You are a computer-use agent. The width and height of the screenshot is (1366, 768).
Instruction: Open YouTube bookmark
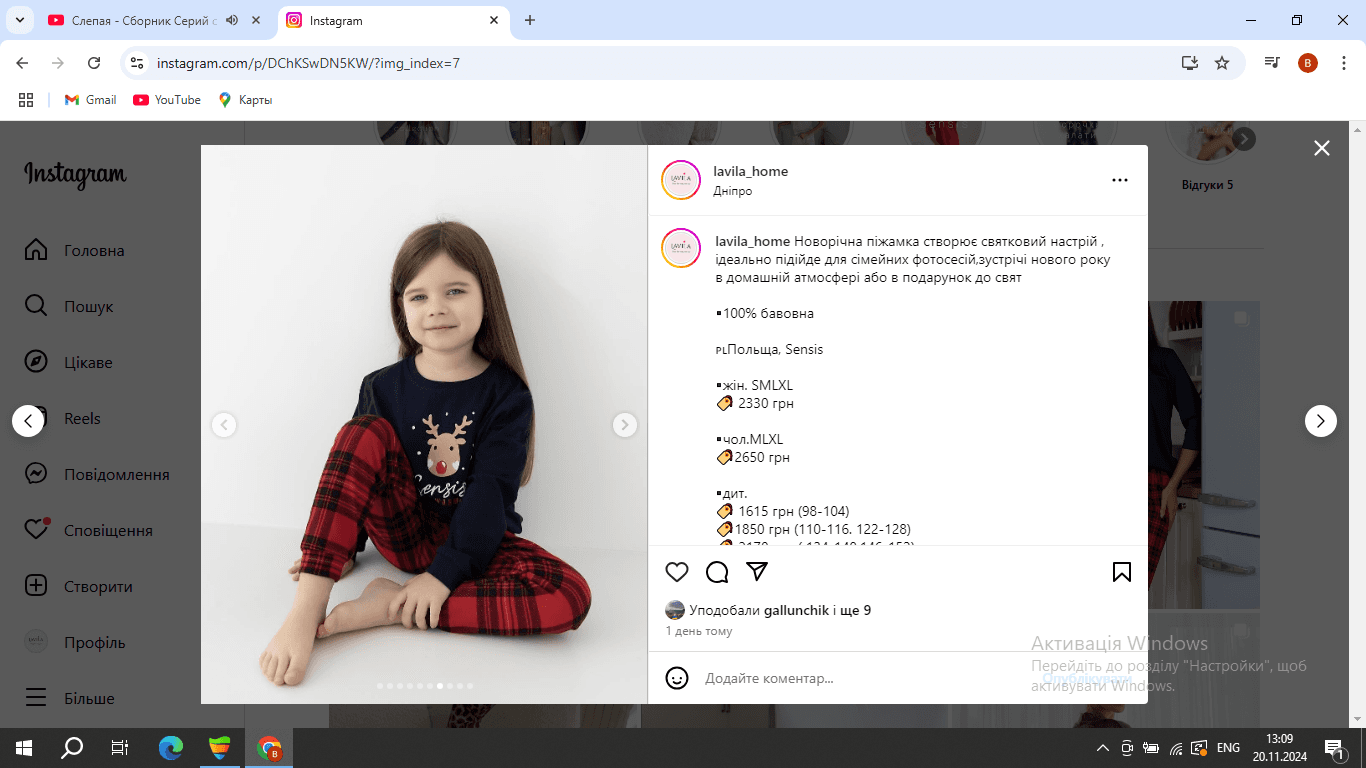[167, 100]
